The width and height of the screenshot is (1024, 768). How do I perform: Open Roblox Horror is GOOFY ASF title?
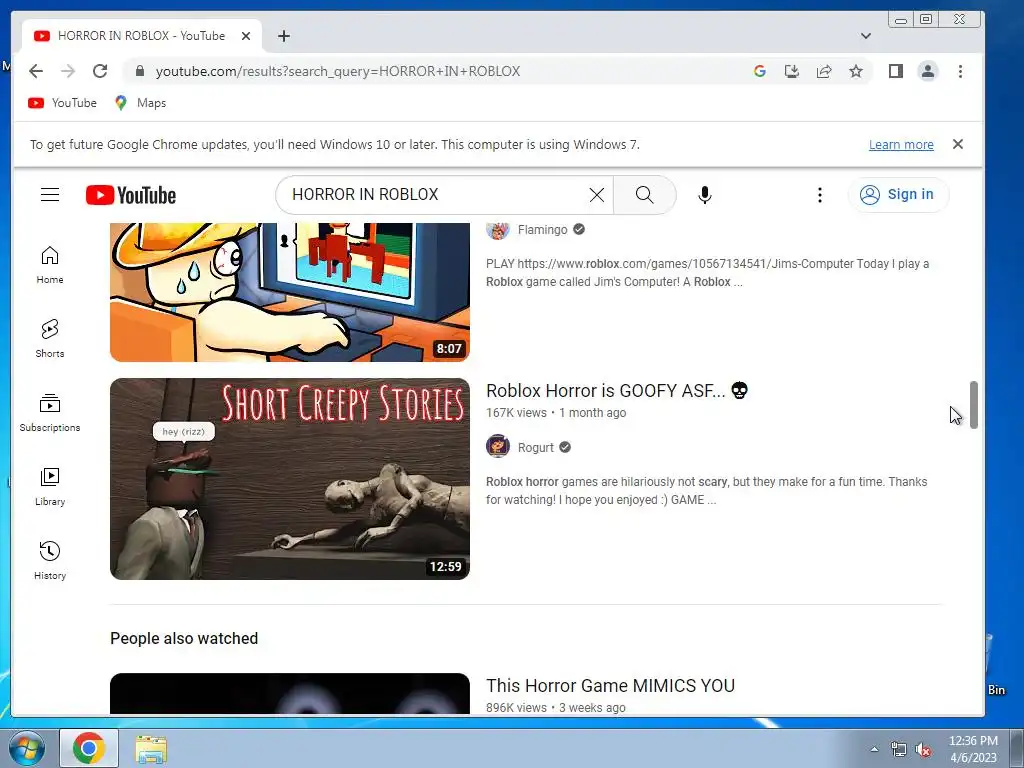617,391
